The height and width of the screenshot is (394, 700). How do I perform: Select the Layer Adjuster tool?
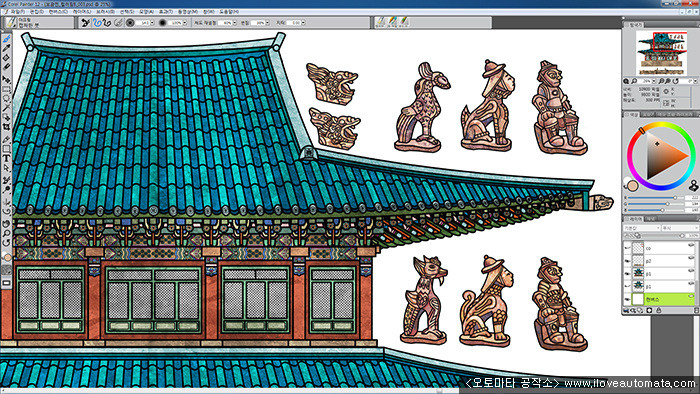(x=6, y=80)
